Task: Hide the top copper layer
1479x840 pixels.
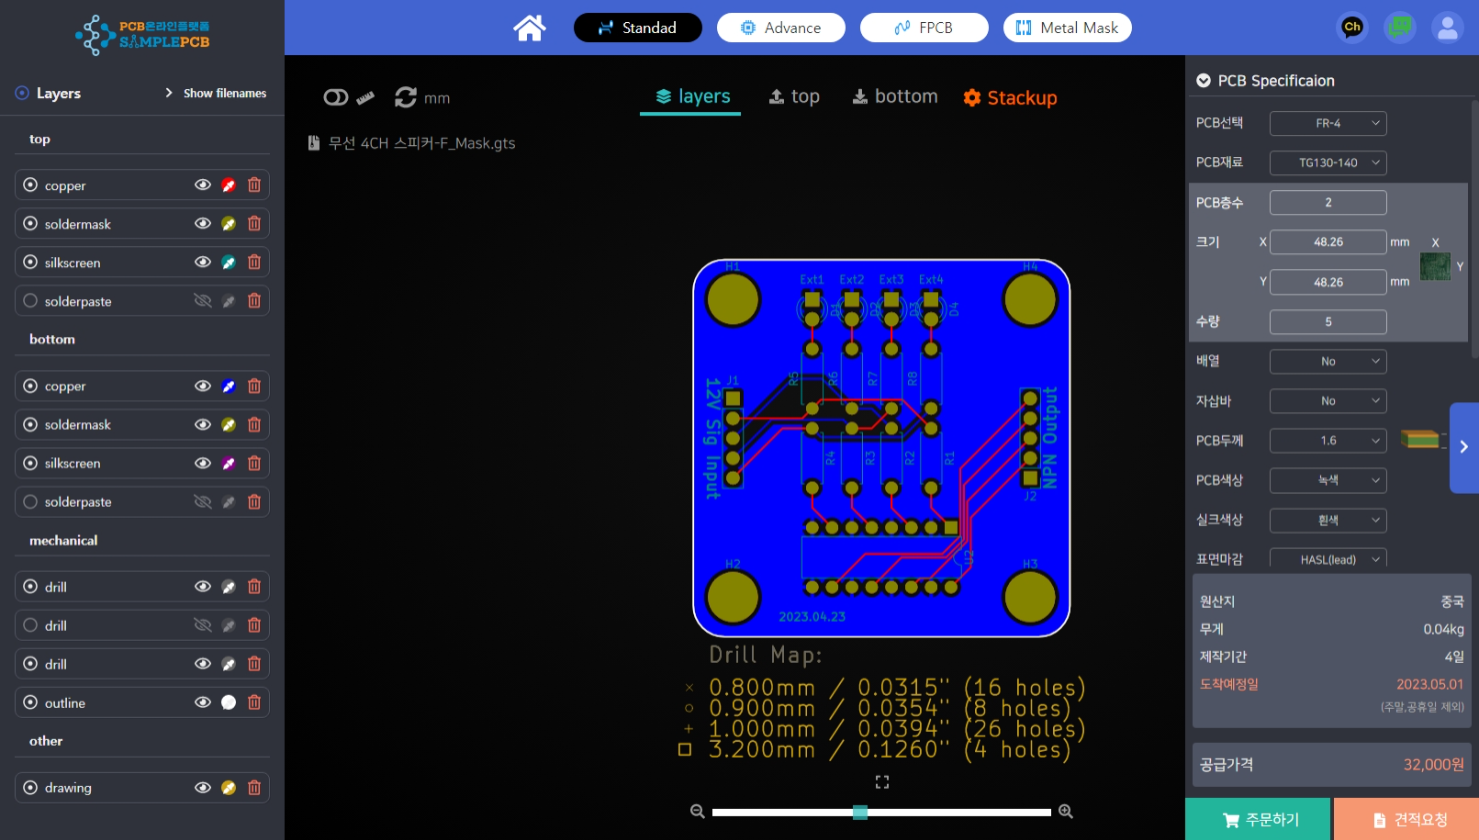Action: 203,185
